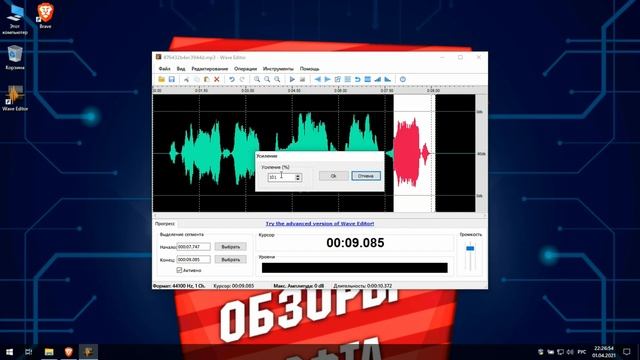
Task: Open the Помощь menu
Action: point(309,69)
